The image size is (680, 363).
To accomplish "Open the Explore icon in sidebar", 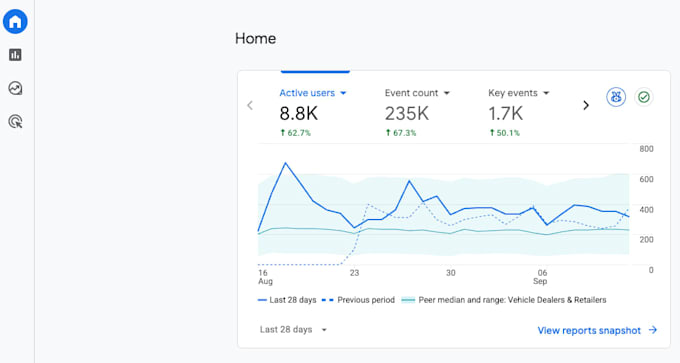I will coord(15,88).
